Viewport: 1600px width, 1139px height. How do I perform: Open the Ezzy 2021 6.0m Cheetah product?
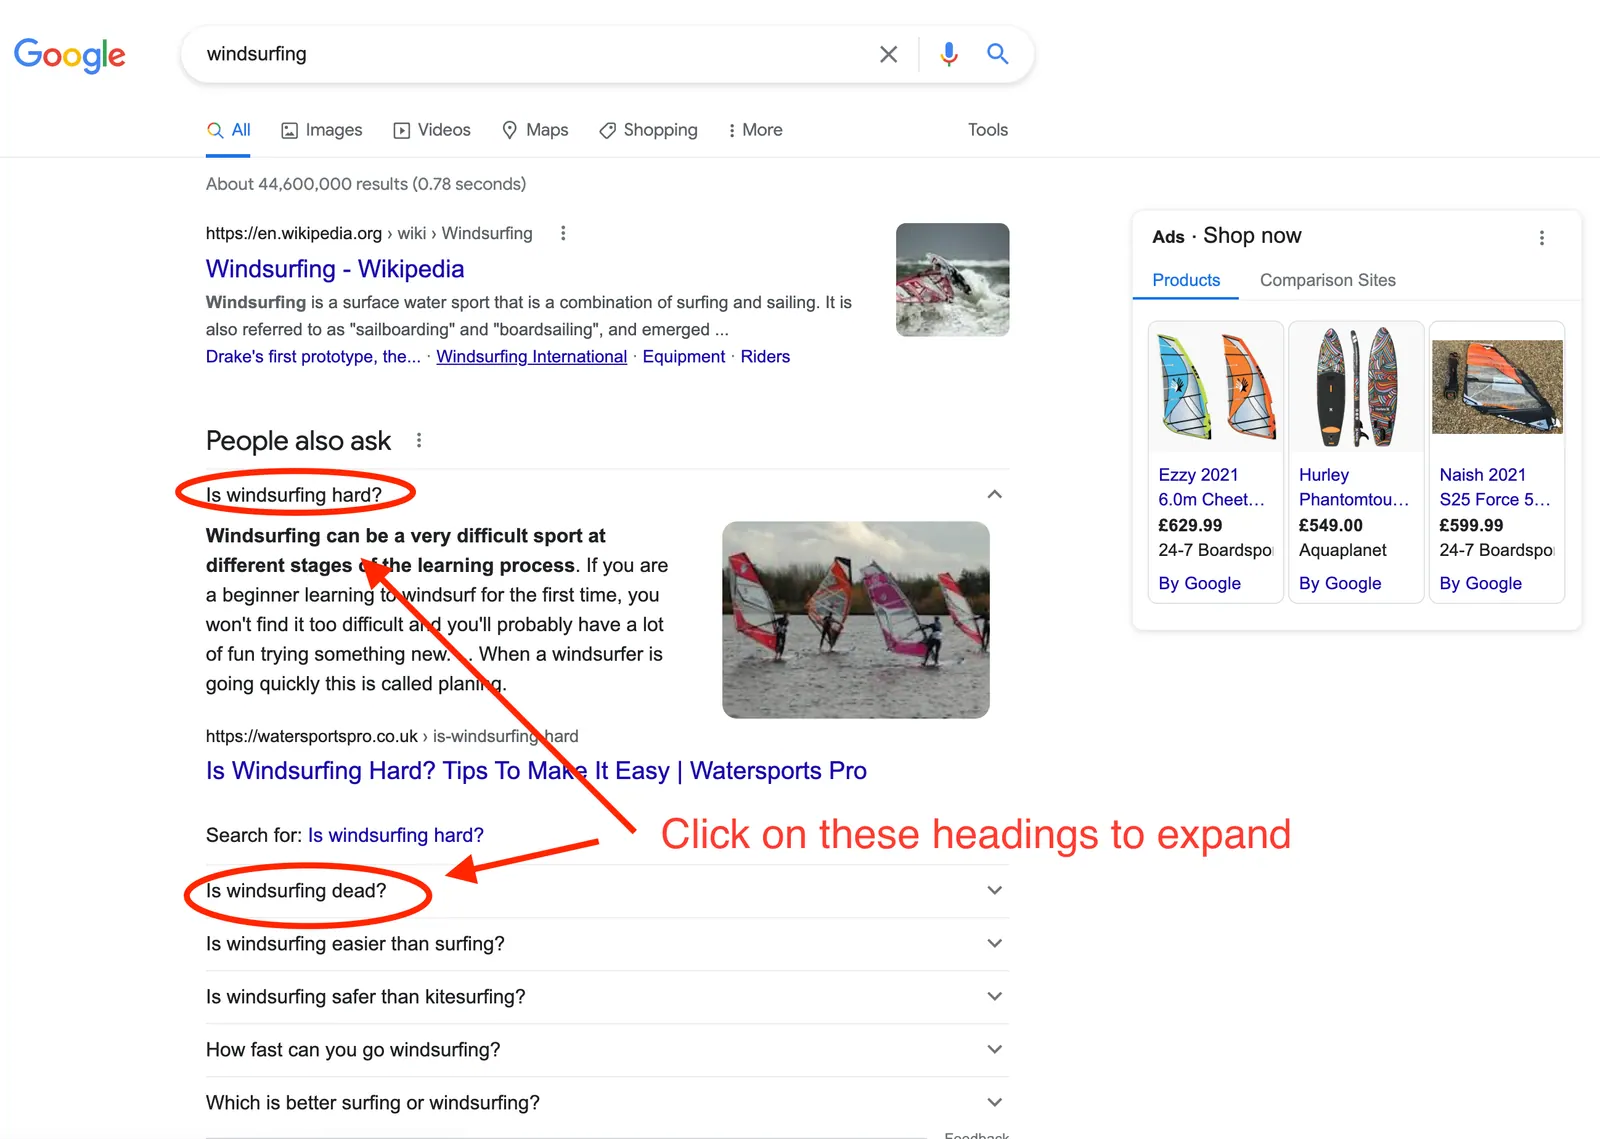(1212, 487)
